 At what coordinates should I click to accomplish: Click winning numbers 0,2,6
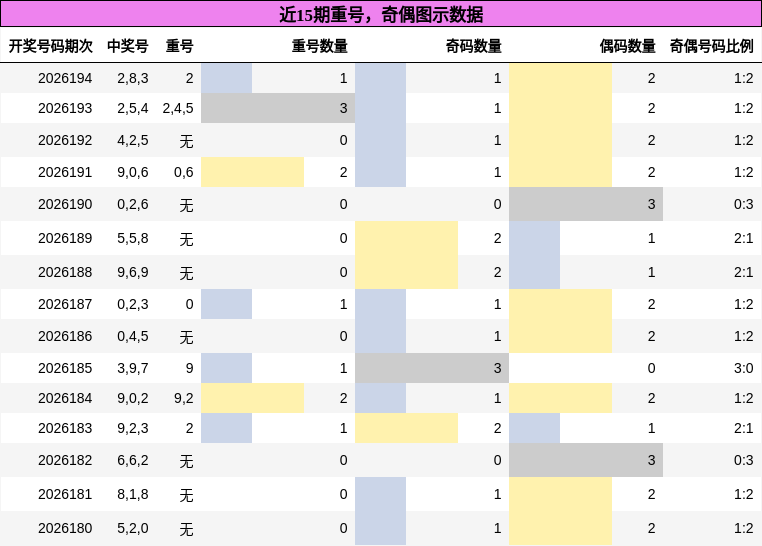point(133,204)
